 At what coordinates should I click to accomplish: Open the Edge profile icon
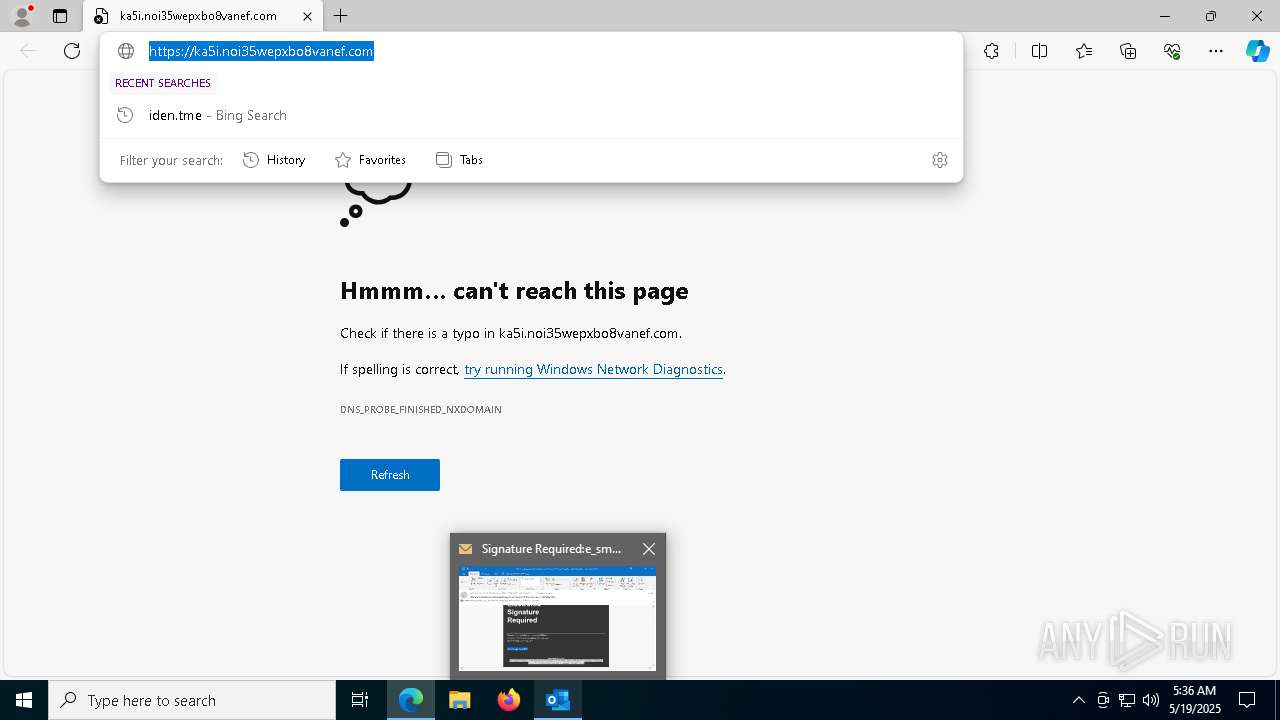coord(21,16)
